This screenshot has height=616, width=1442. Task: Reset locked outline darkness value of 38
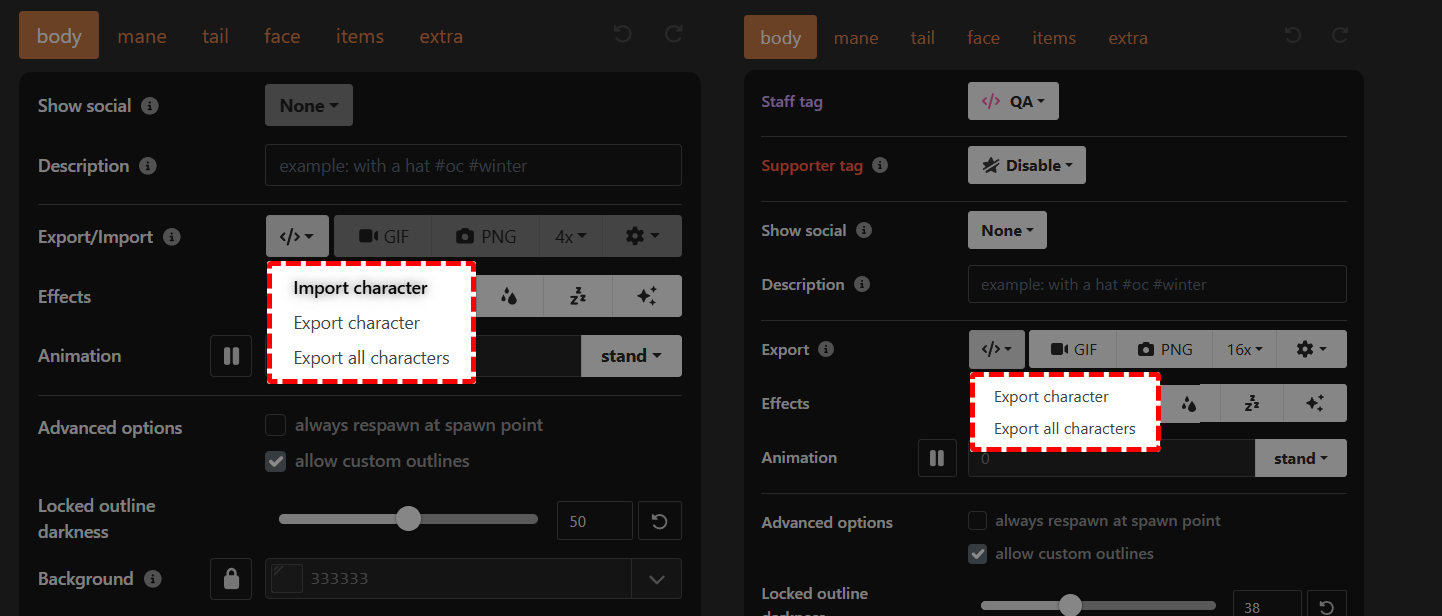(x=1327, y=606)
